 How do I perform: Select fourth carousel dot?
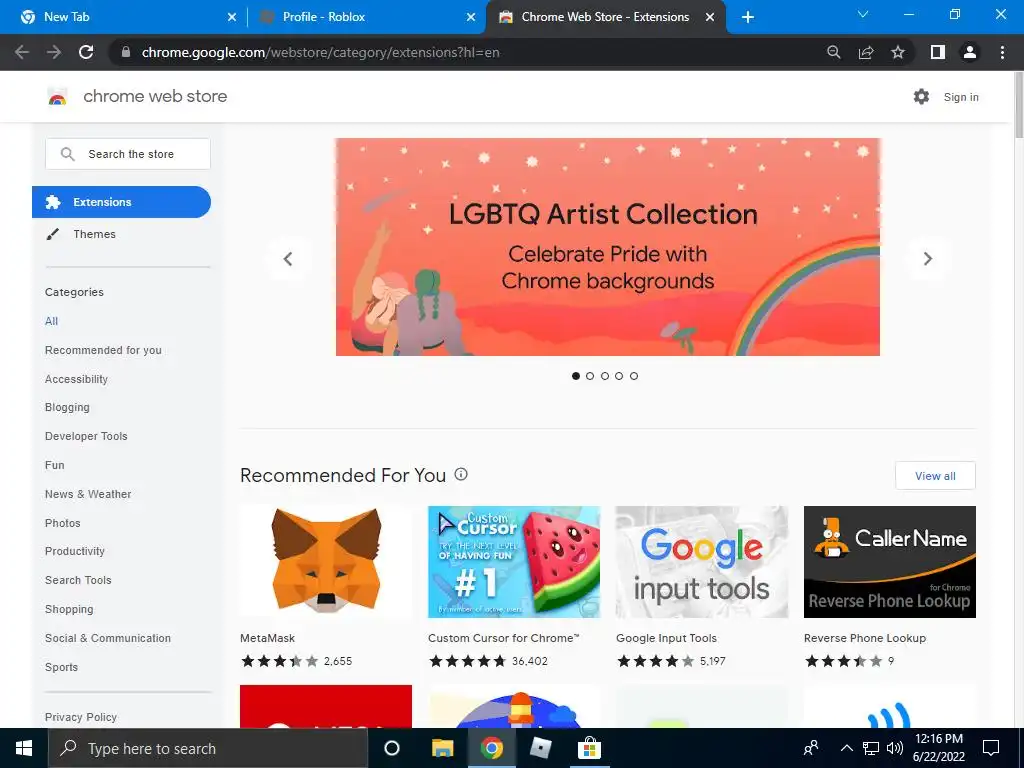coord(619,376)
